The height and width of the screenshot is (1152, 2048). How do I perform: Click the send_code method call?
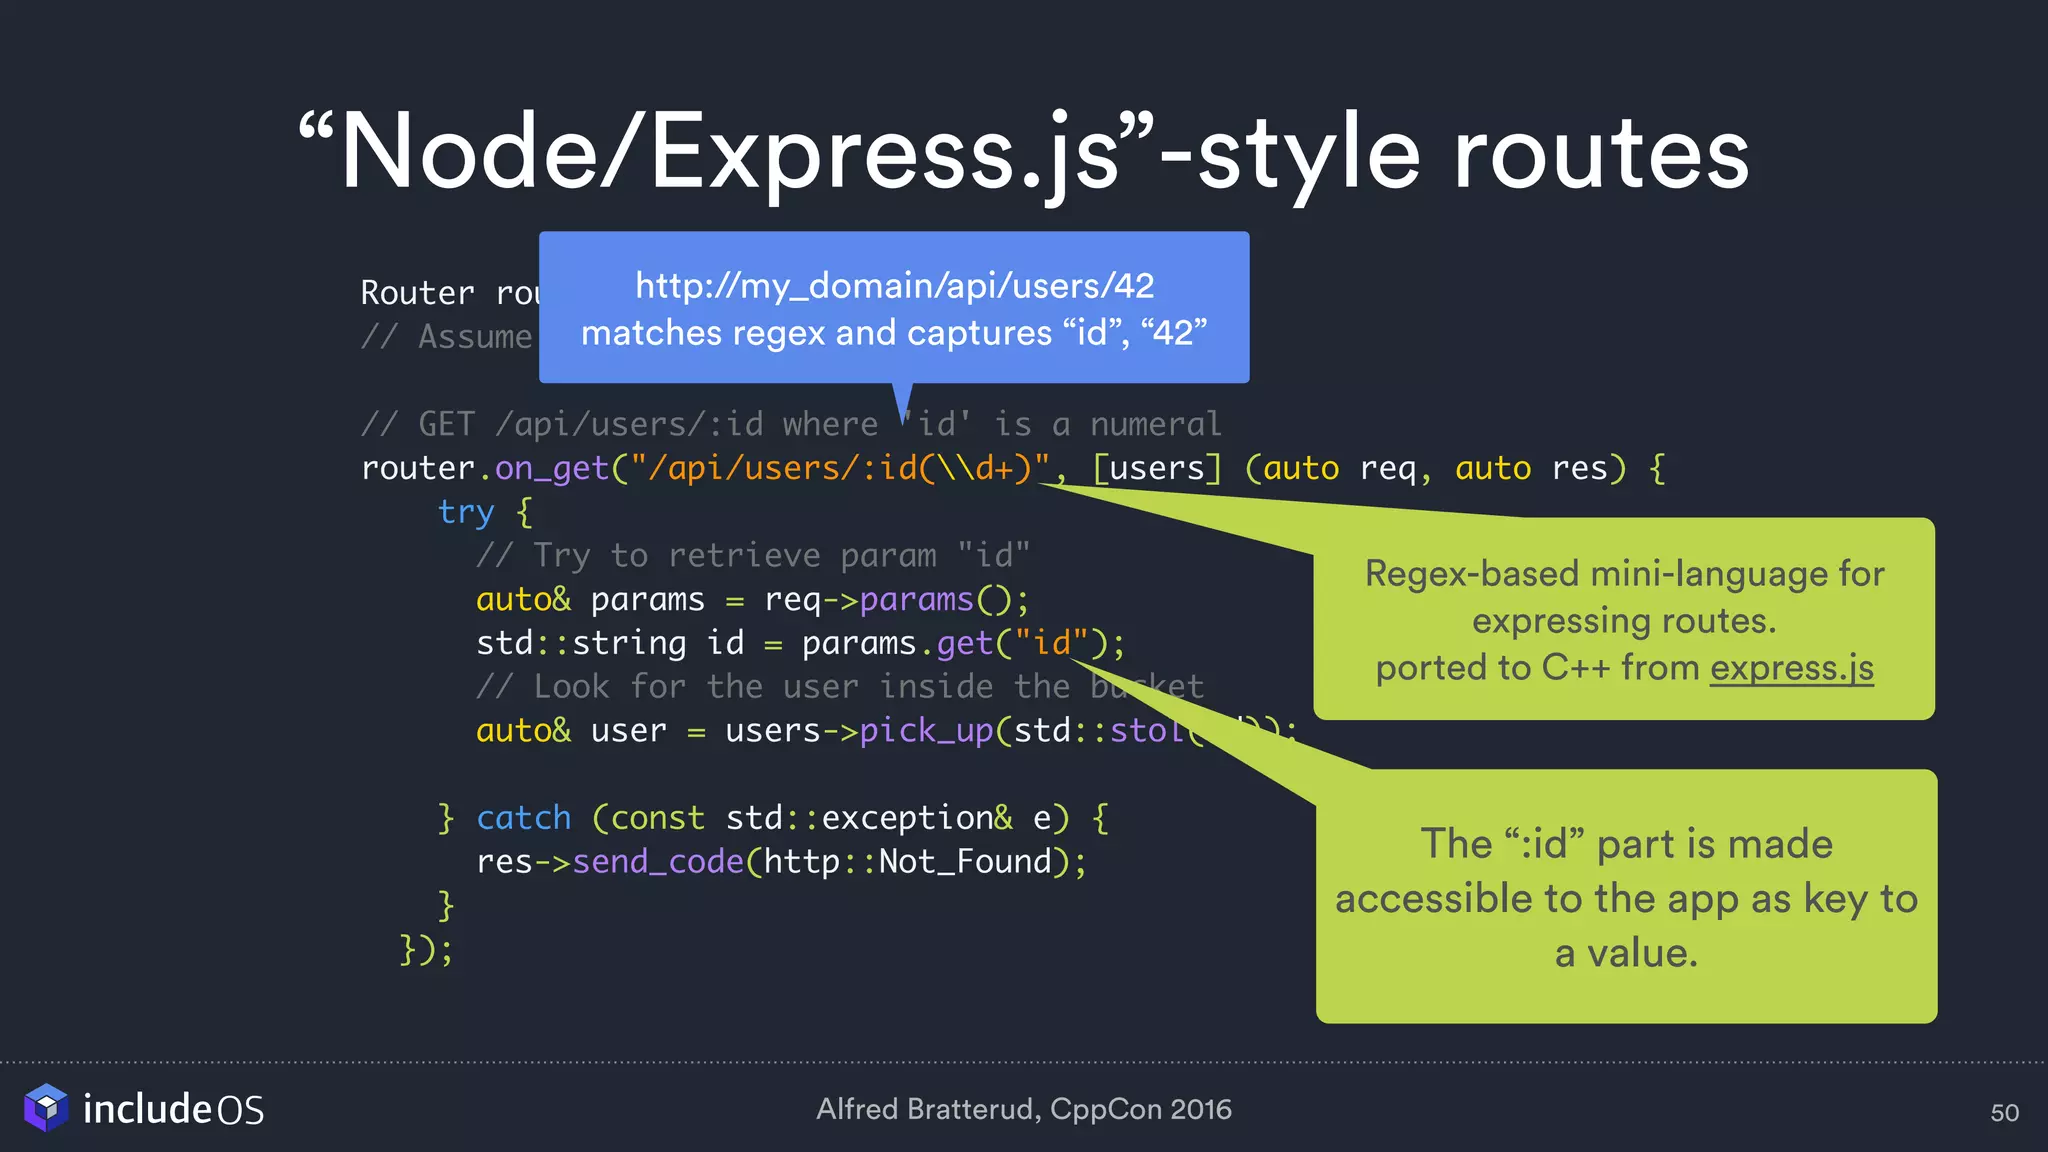(657, 862)
